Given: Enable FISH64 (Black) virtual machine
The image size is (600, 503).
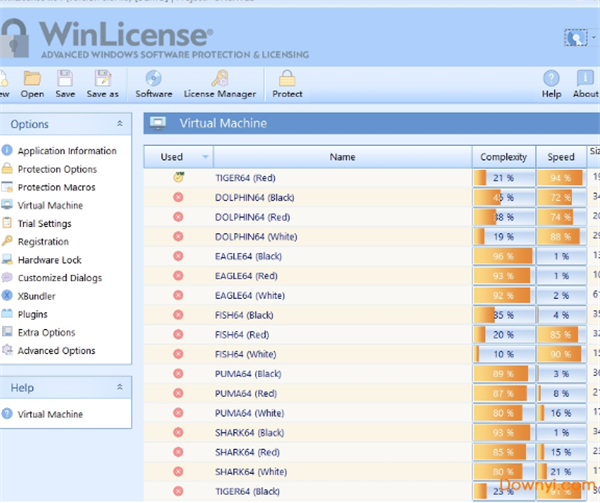Looking at the screenshot, I should click(x=178, y=315).
